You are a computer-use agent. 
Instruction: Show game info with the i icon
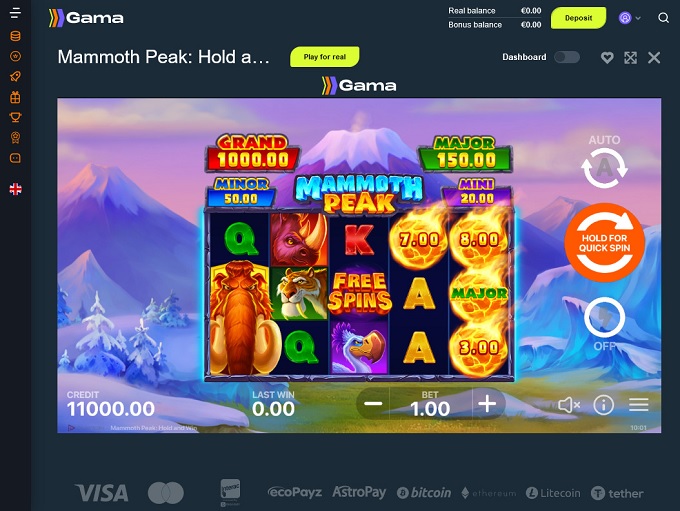point(603,405)
